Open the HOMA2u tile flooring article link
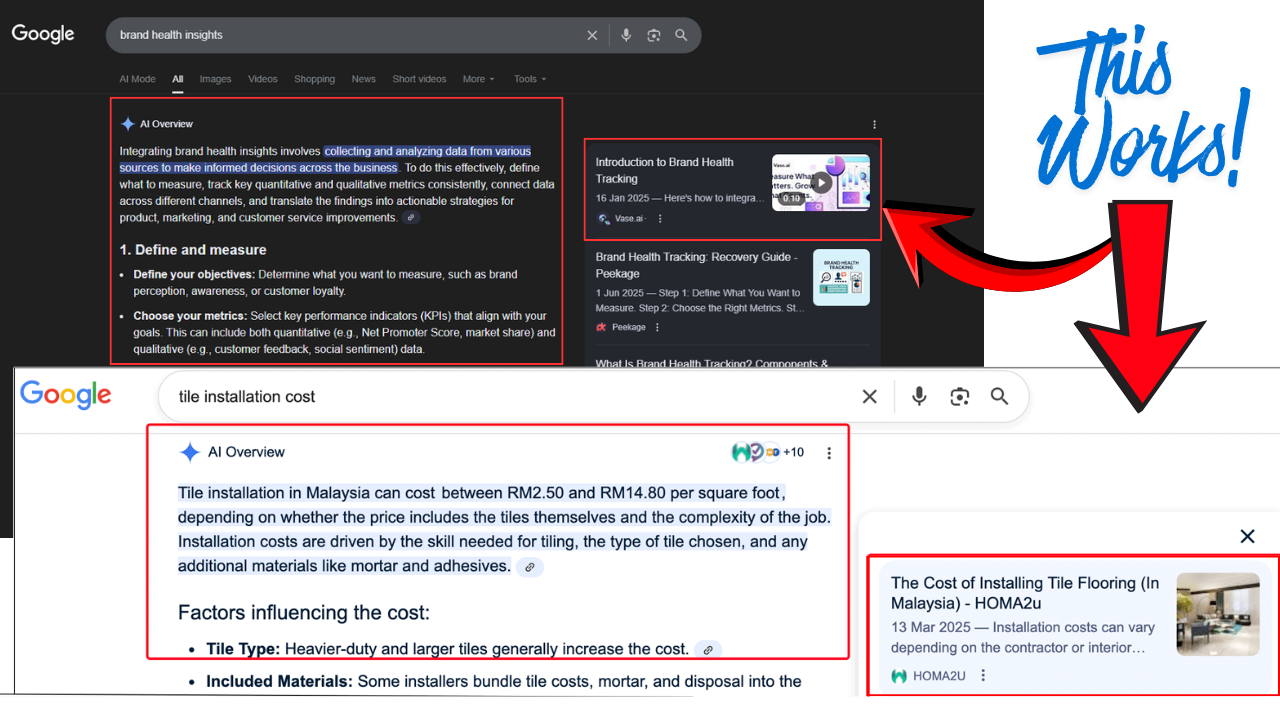1280x720 pixels. 1025,592
